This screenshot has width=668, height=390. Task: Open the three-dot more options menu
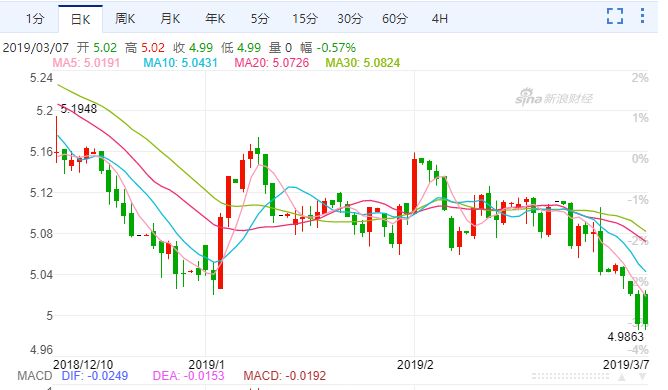click(642, 16)
